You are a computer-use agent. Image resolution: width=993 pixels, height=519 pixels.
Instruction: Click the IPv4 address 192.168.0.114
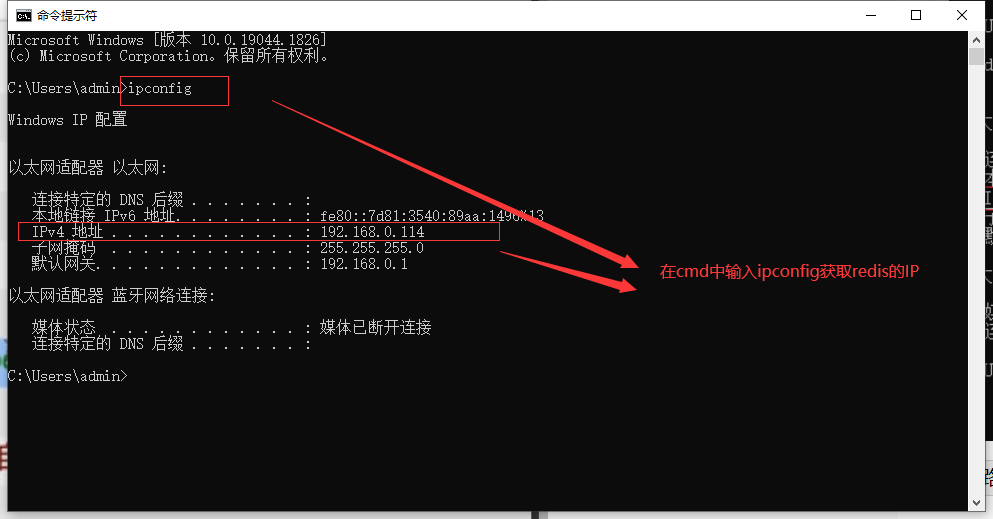coord(372,232)
